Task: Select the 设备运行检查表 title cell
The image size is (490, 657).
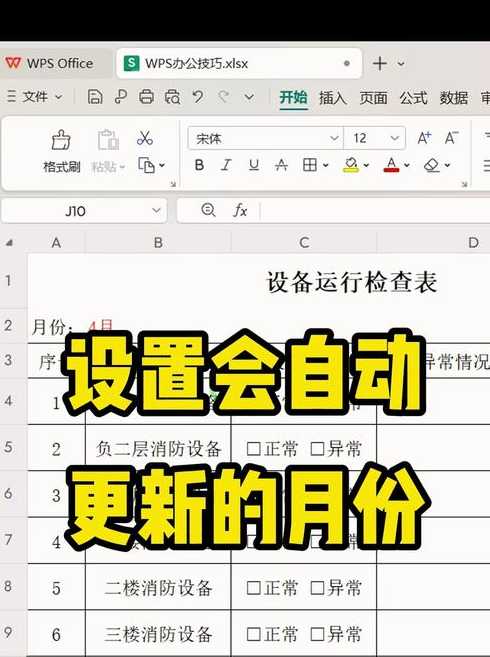Action: coord(352,282)
